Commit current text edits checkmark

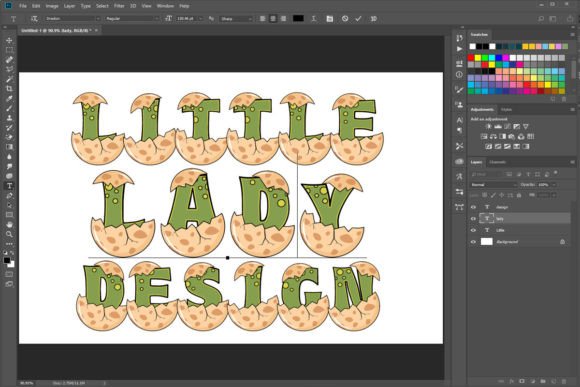[x=358, y=18]
